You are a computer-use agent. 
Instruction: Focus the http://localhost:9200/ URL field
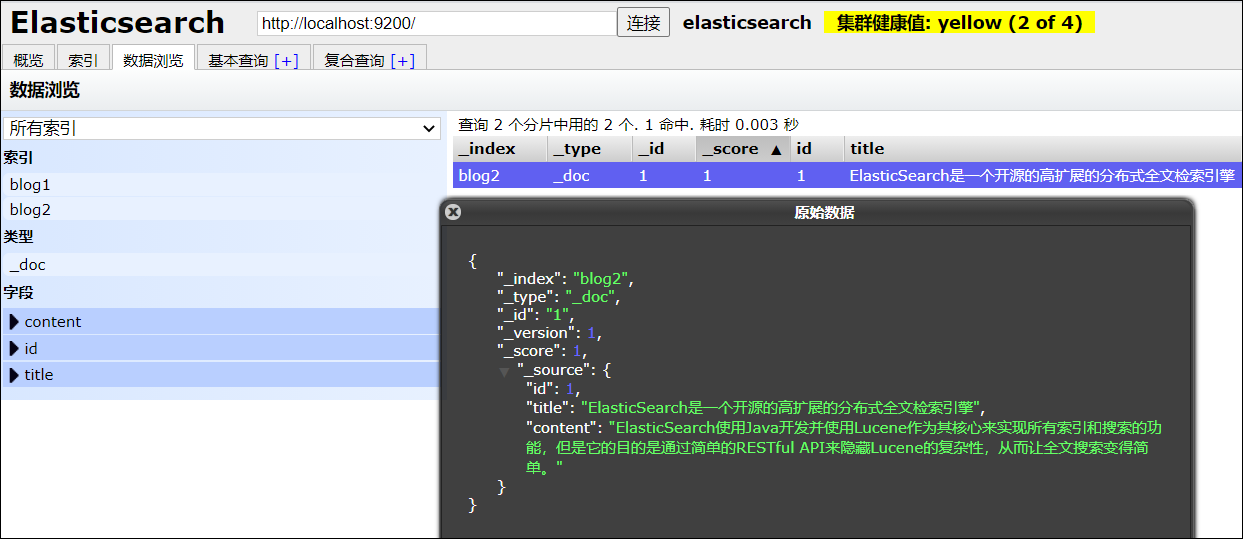[x=437, y=23]
